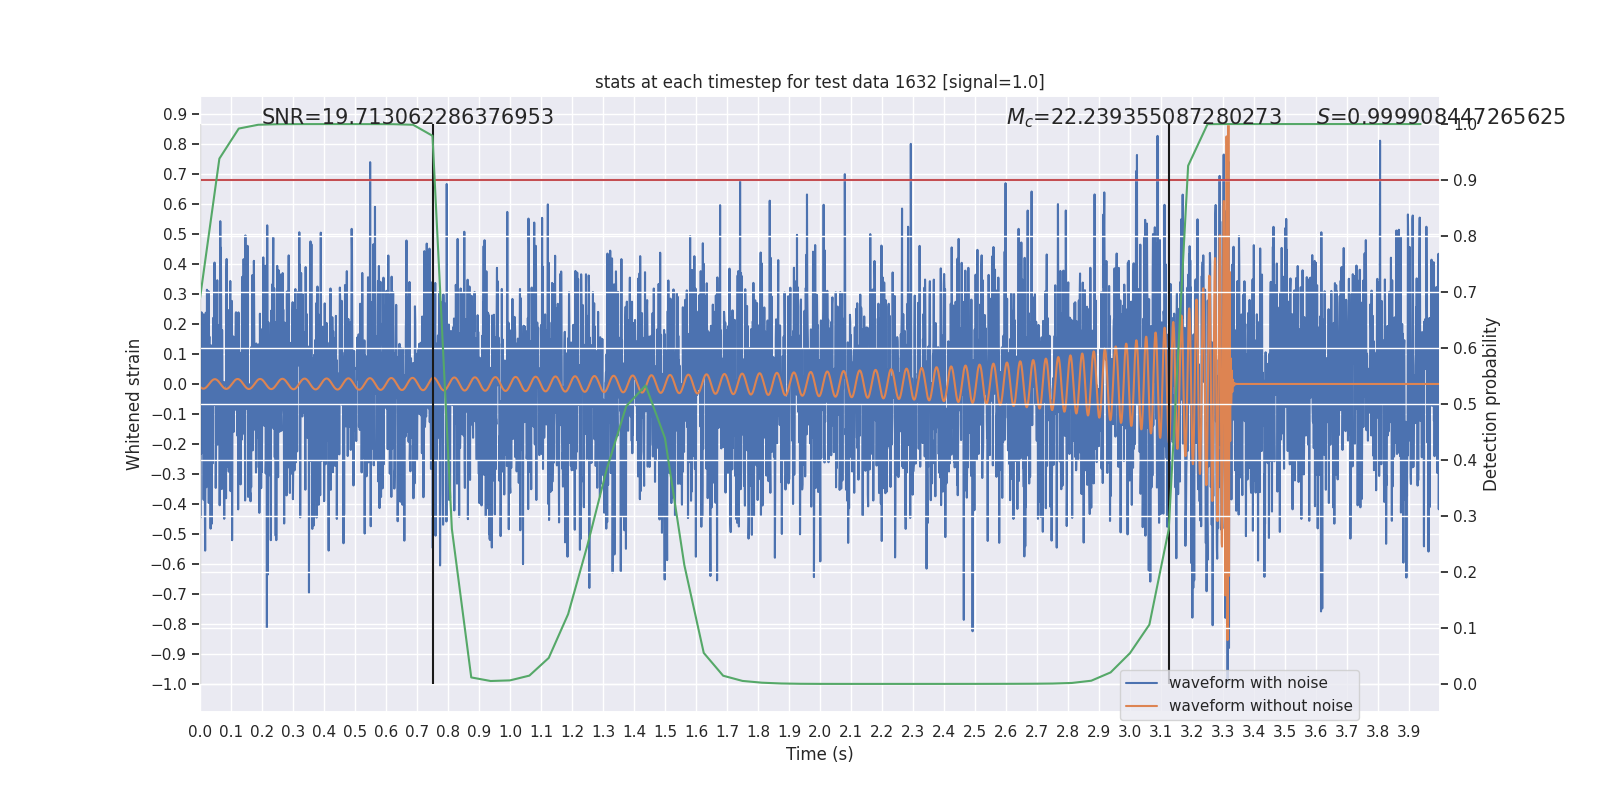
Task: Click the x-axis tick label 2.3
Action: (x=913, y=732)
